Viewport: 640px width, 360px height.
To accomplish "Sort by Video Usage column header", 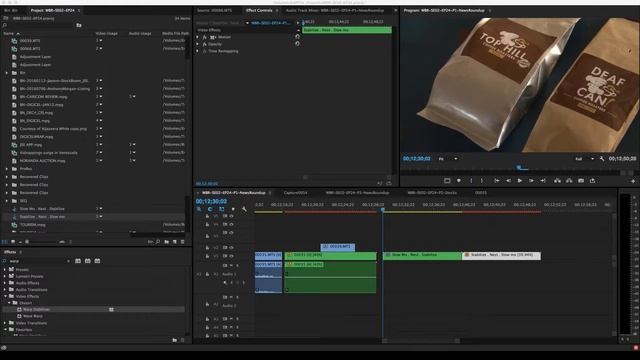I will (107, 33).
